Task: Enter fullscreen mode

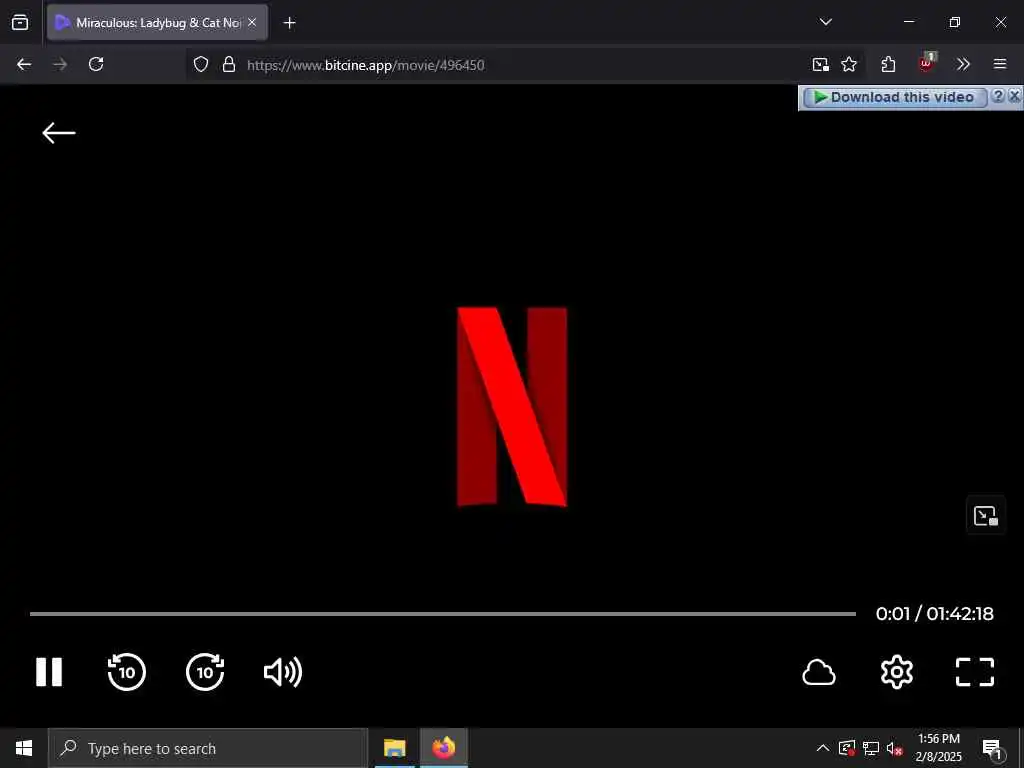Action: pos(974,672)
